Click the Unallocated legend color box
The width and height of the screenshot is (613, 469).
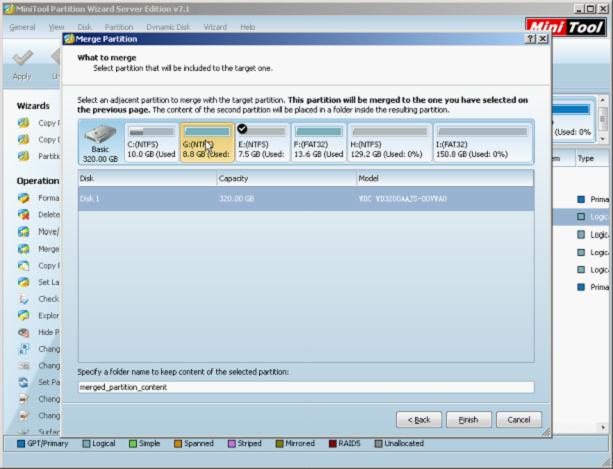click(378, 444)
